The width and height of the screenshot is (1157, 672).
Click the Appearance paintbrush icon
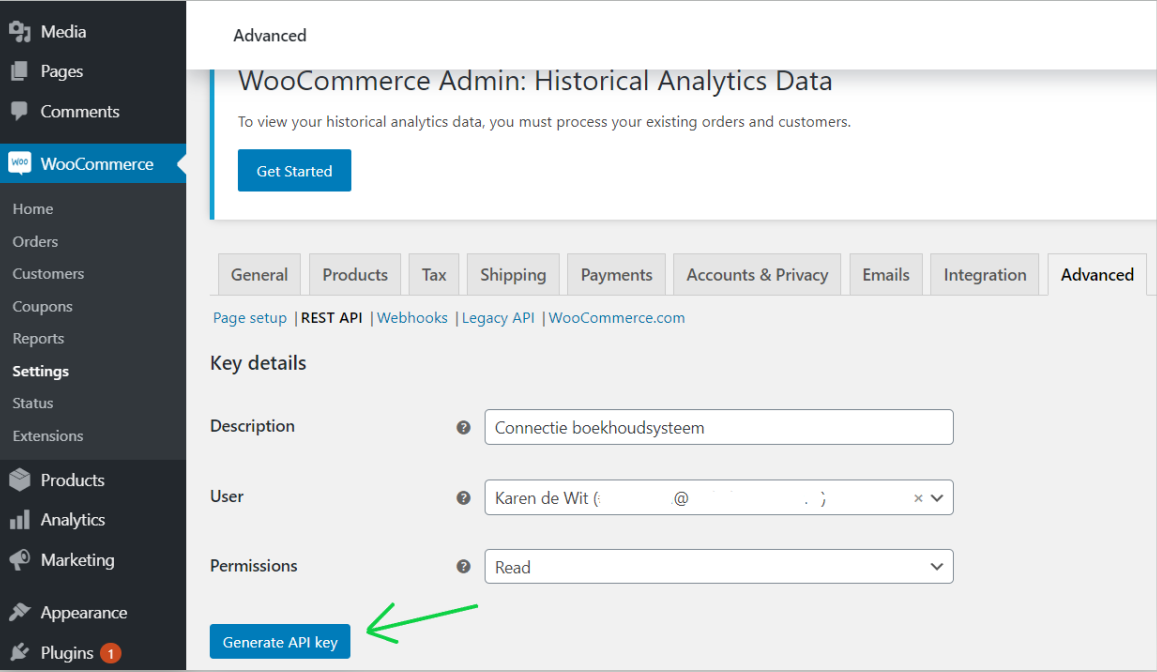click(20, 612)
